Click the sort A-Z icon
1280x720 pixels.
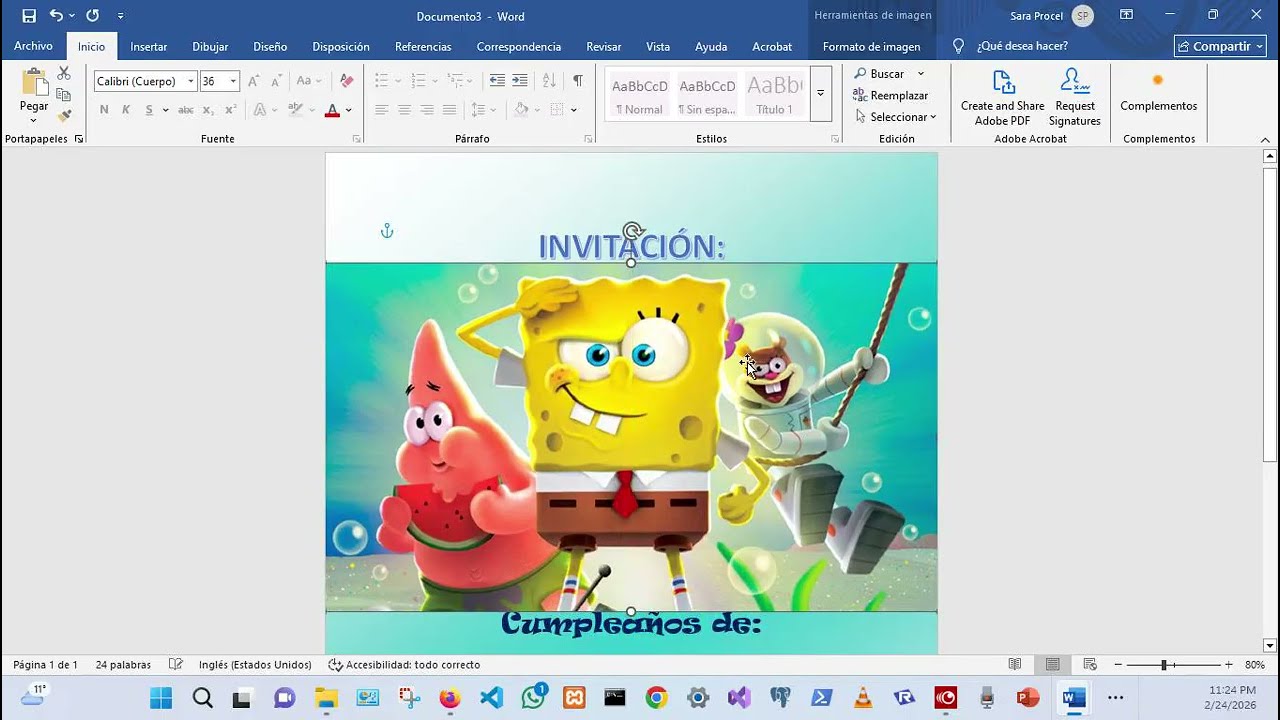tap(549, 81)
